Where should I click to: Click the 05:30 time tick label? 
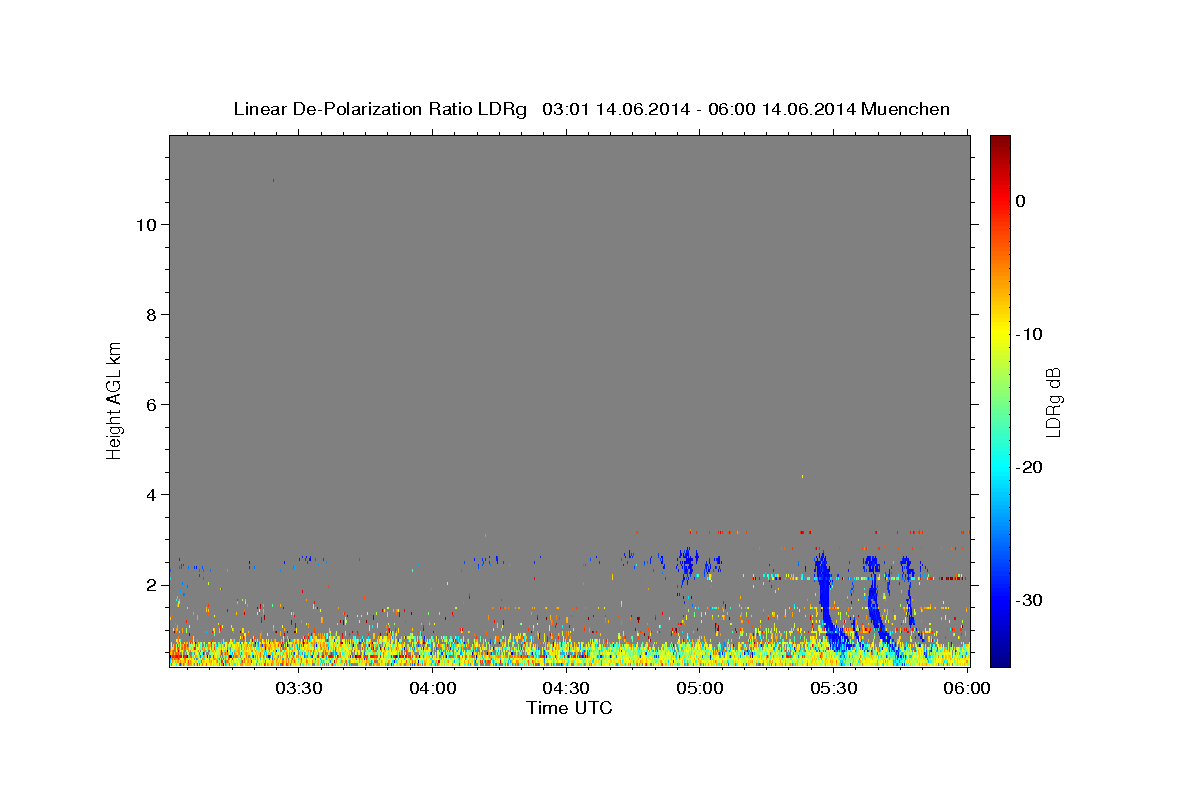[x=834, y=689]
